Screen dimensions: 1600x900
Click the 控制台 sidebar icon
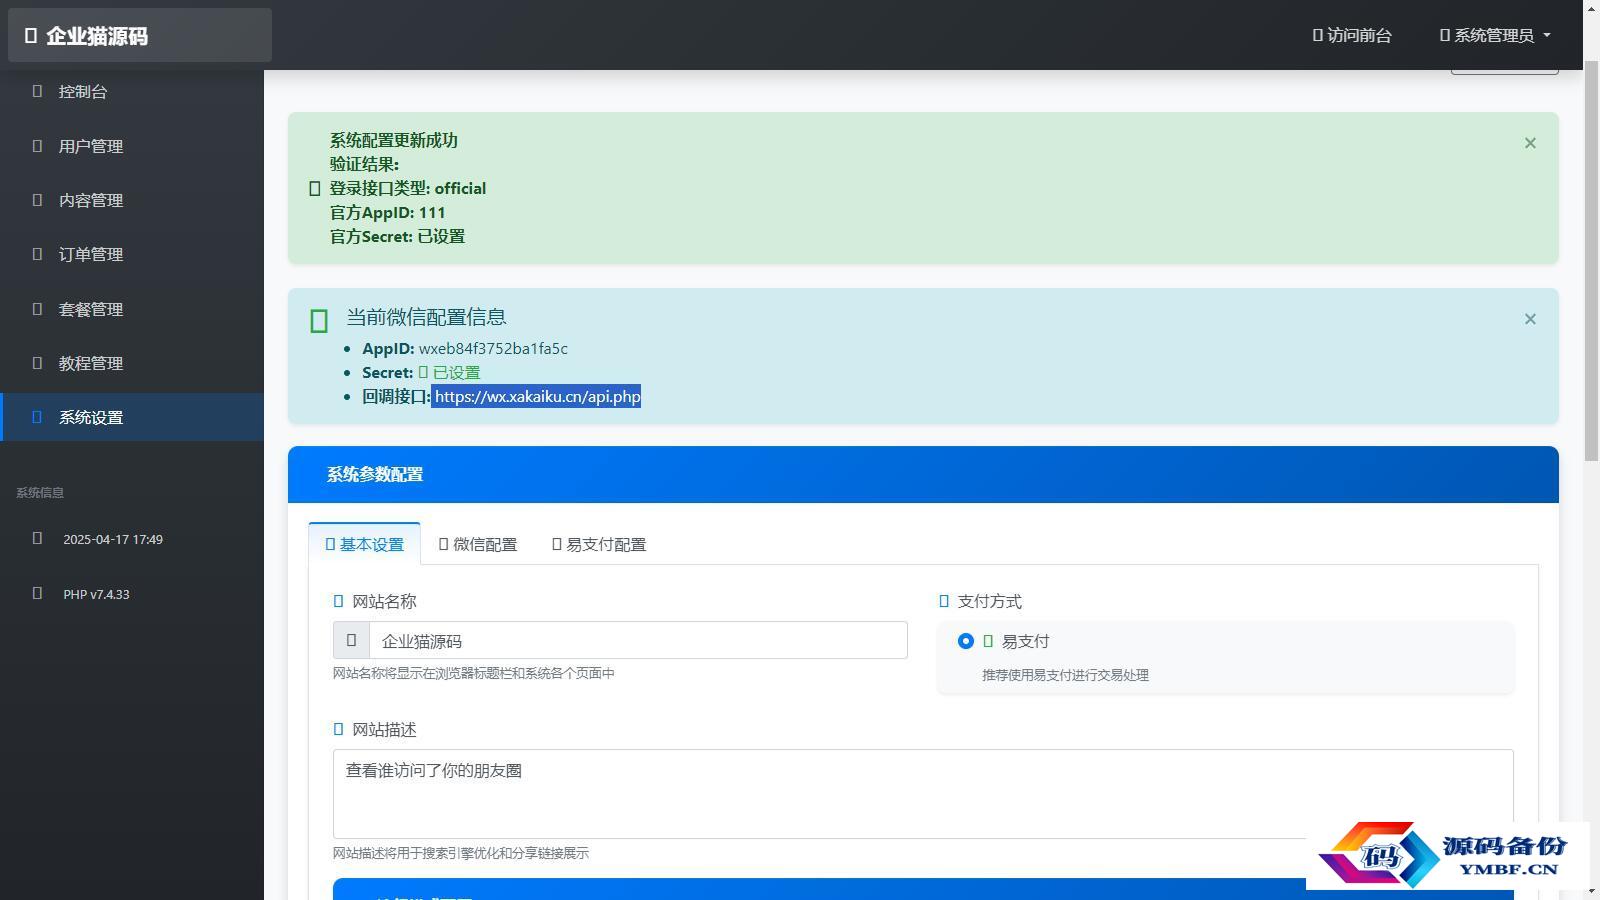click(37, 91)
